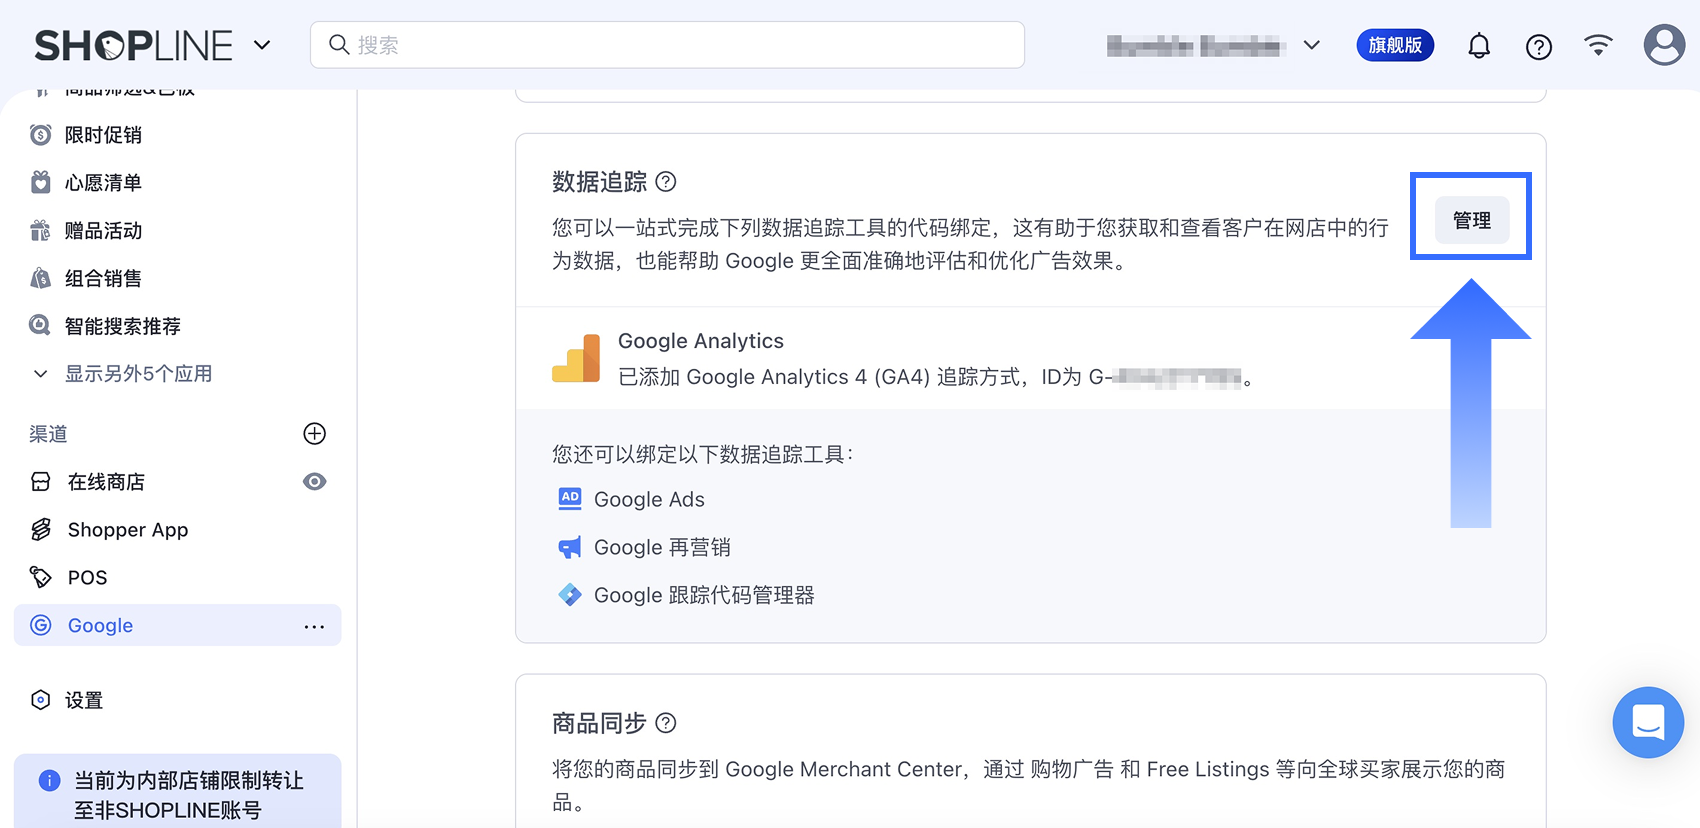Screen dimensions: 1700x828
Task: Open the store name dropdown
Action: [1312, 45]
